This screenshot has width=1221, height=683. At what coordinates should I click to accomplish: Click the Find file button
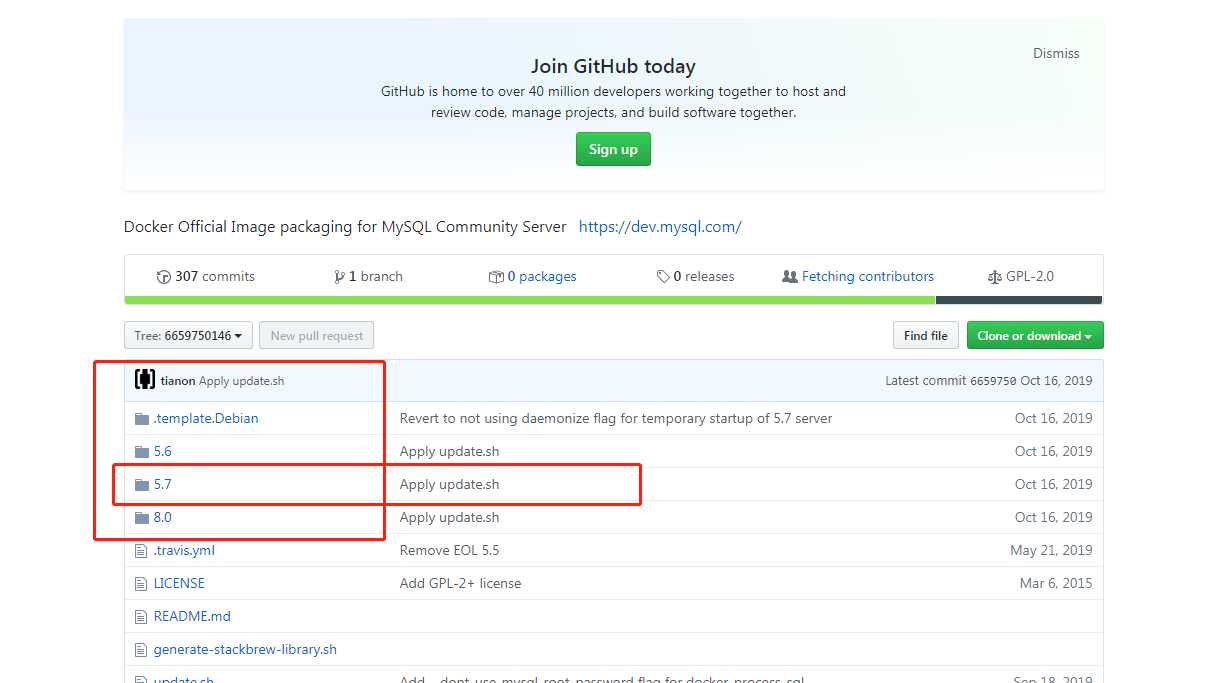pos(926,335)
